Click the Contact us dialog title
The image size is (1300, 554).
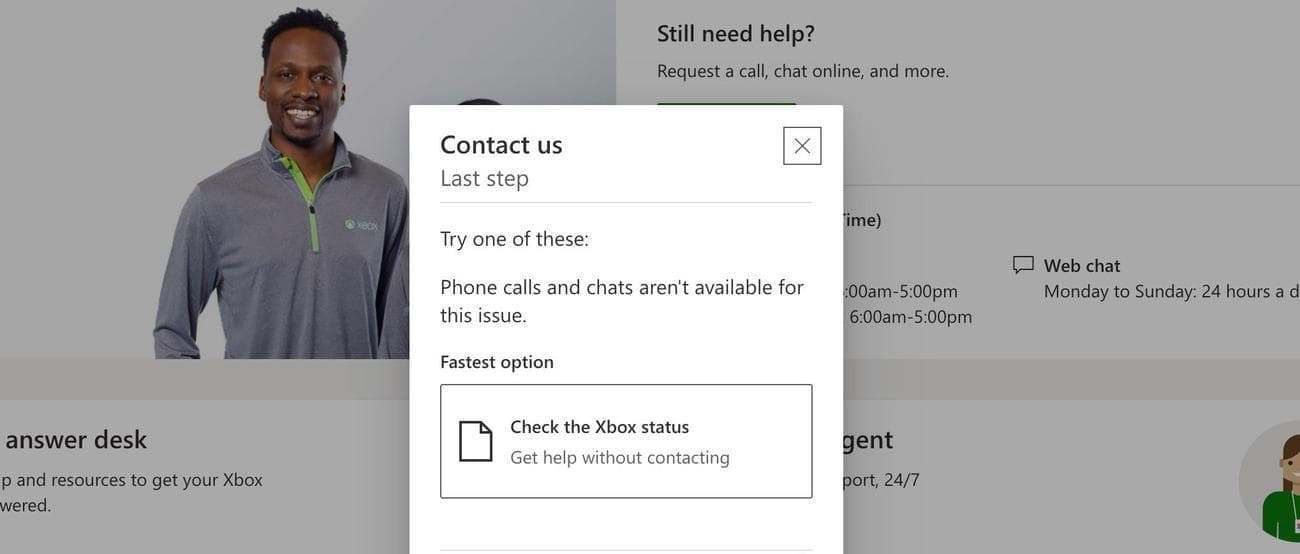point(501,145)
